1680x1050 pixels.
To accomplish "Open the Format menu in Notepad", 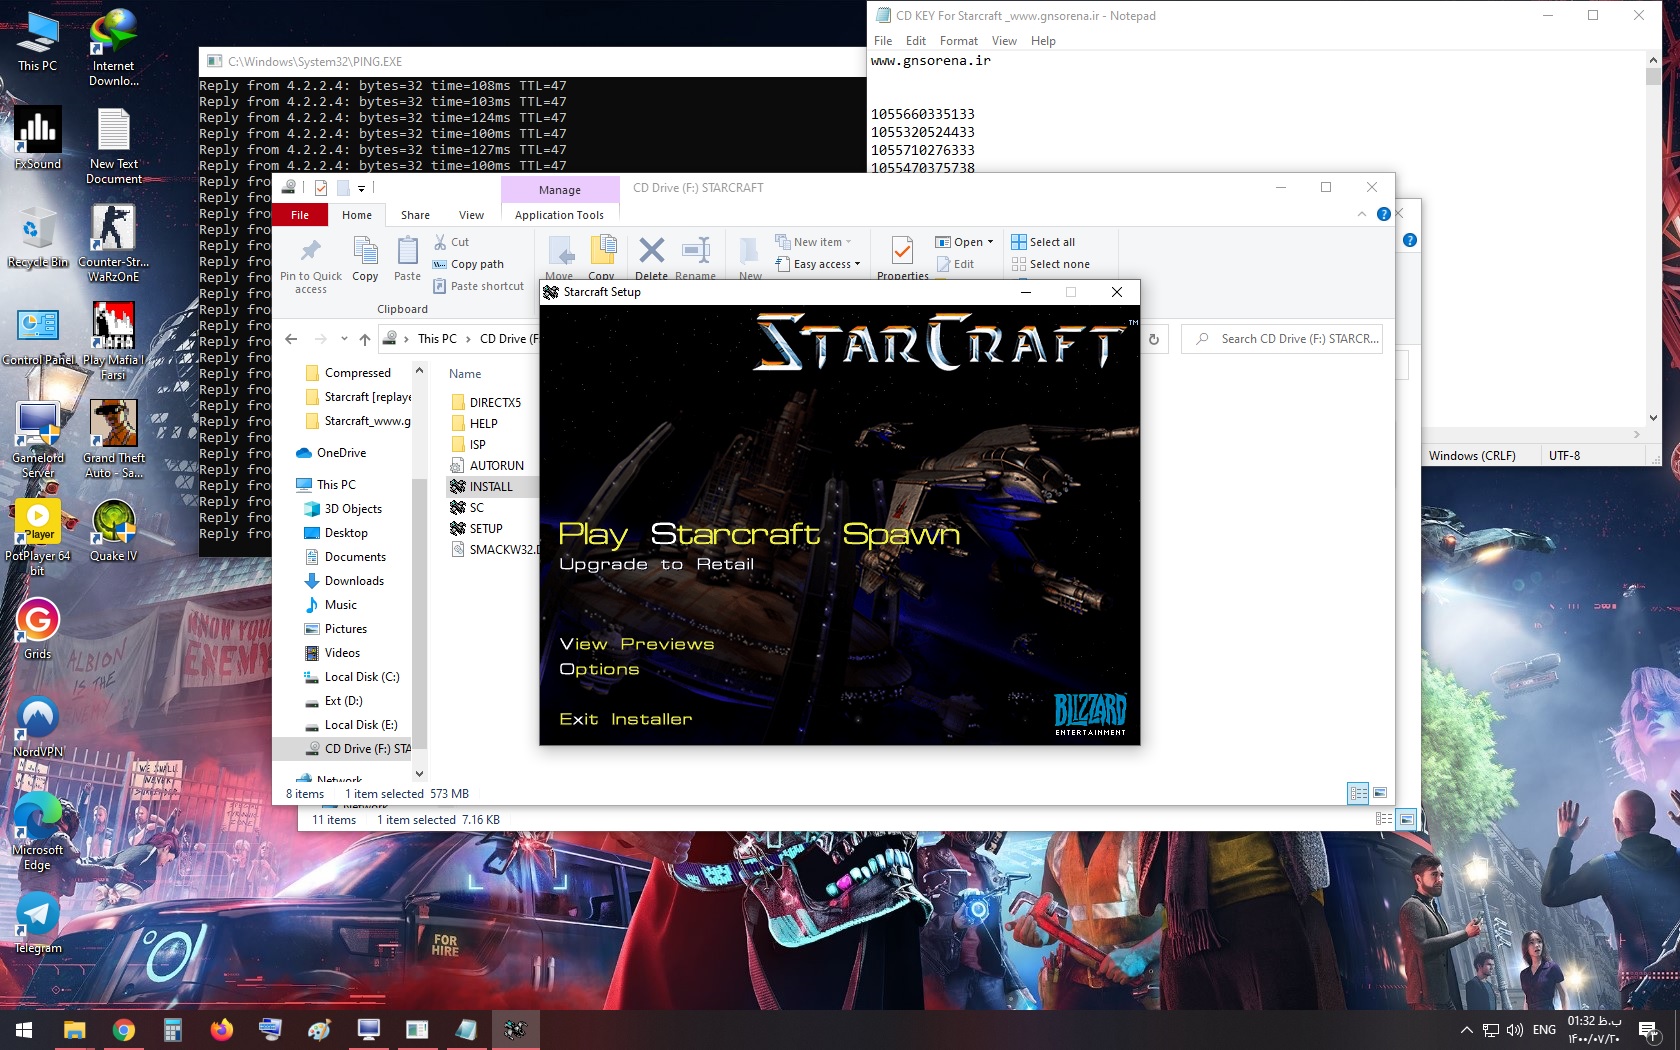I will pyautogui.click(x=958, y=41).
